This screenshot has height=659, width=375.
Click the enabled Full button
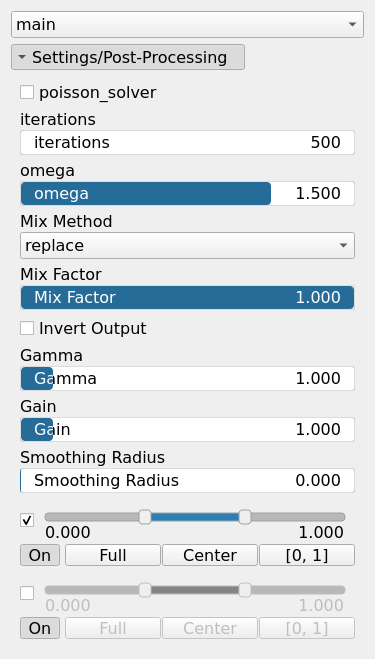coord(113,555)
